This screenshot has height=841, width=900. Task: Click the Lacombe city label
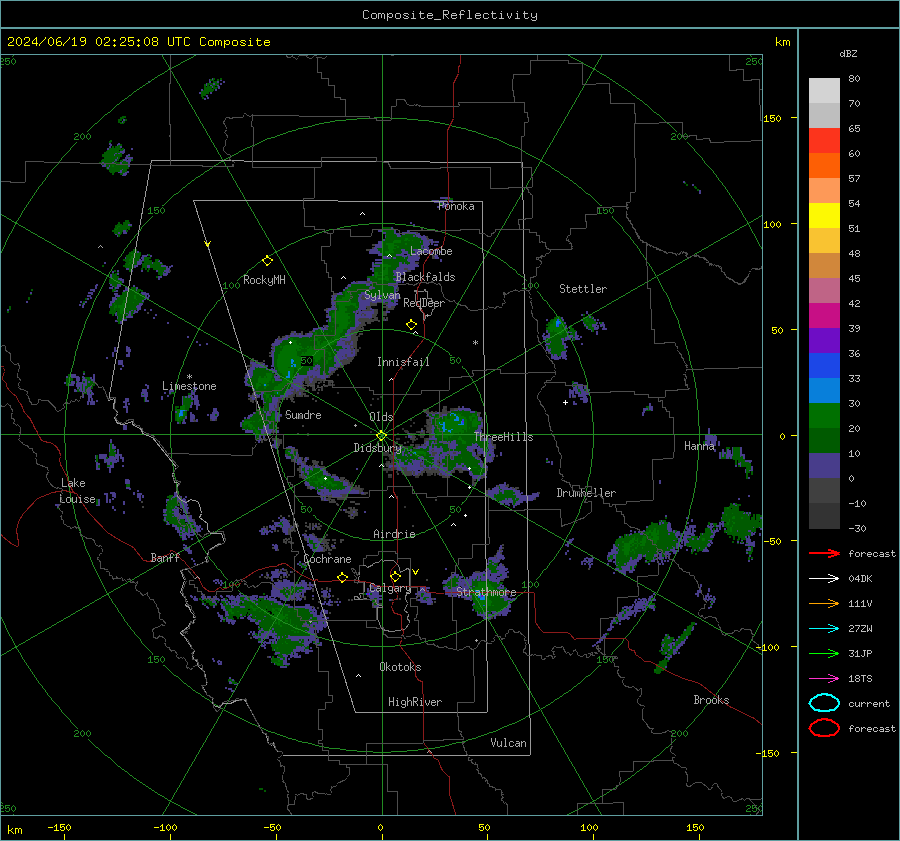(431, 251)
